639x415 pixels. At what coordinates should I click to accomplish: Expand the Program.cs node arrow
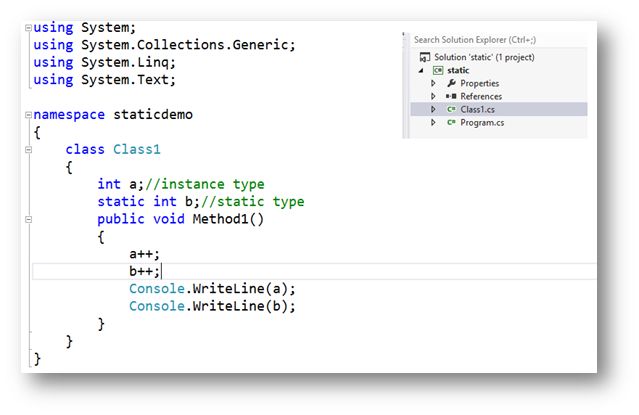point(433,122)
